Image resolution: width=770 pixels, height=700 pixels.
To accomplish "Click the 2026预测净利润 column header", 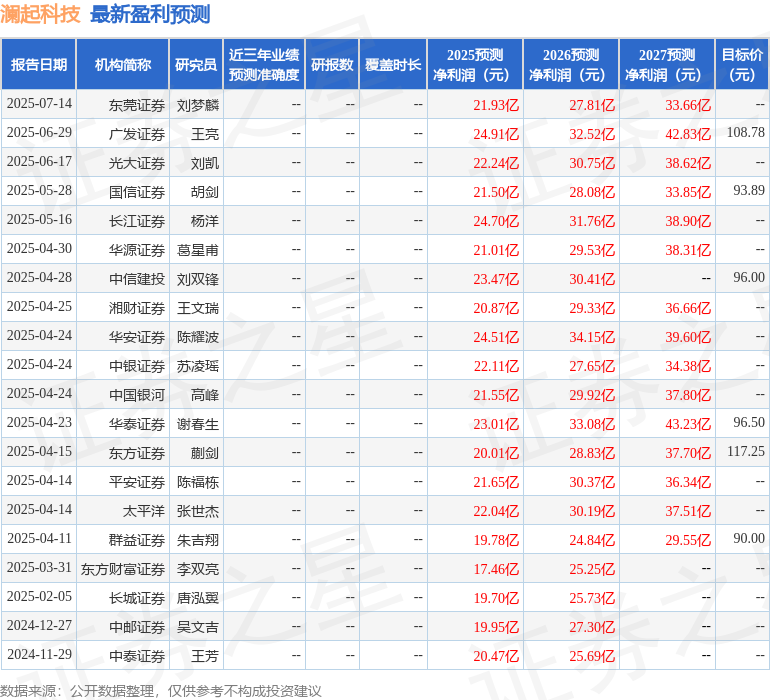I will [571, 65].
